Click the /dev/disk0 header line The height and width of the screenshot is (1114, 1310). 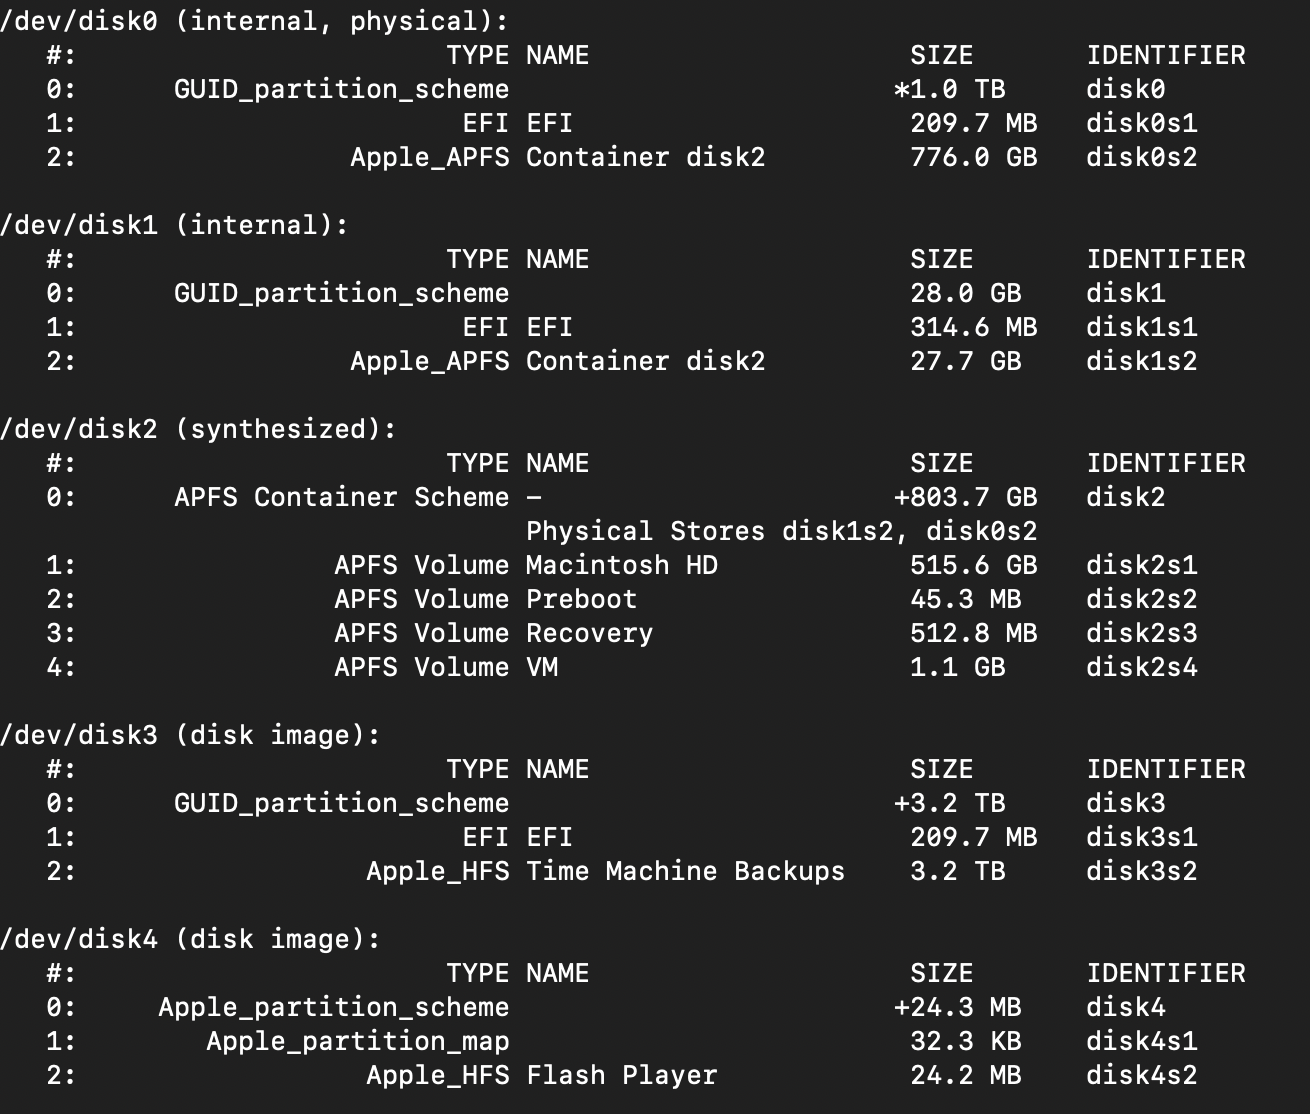[254, 21]
